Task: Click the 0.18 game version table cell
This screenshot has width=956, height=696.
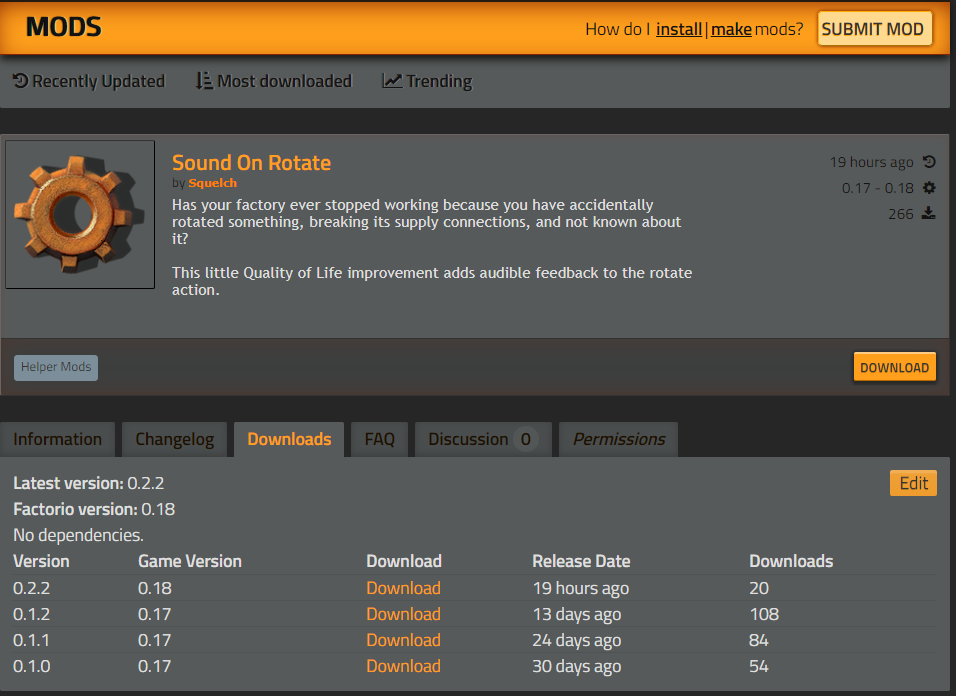Action: (x=155, y=588)
